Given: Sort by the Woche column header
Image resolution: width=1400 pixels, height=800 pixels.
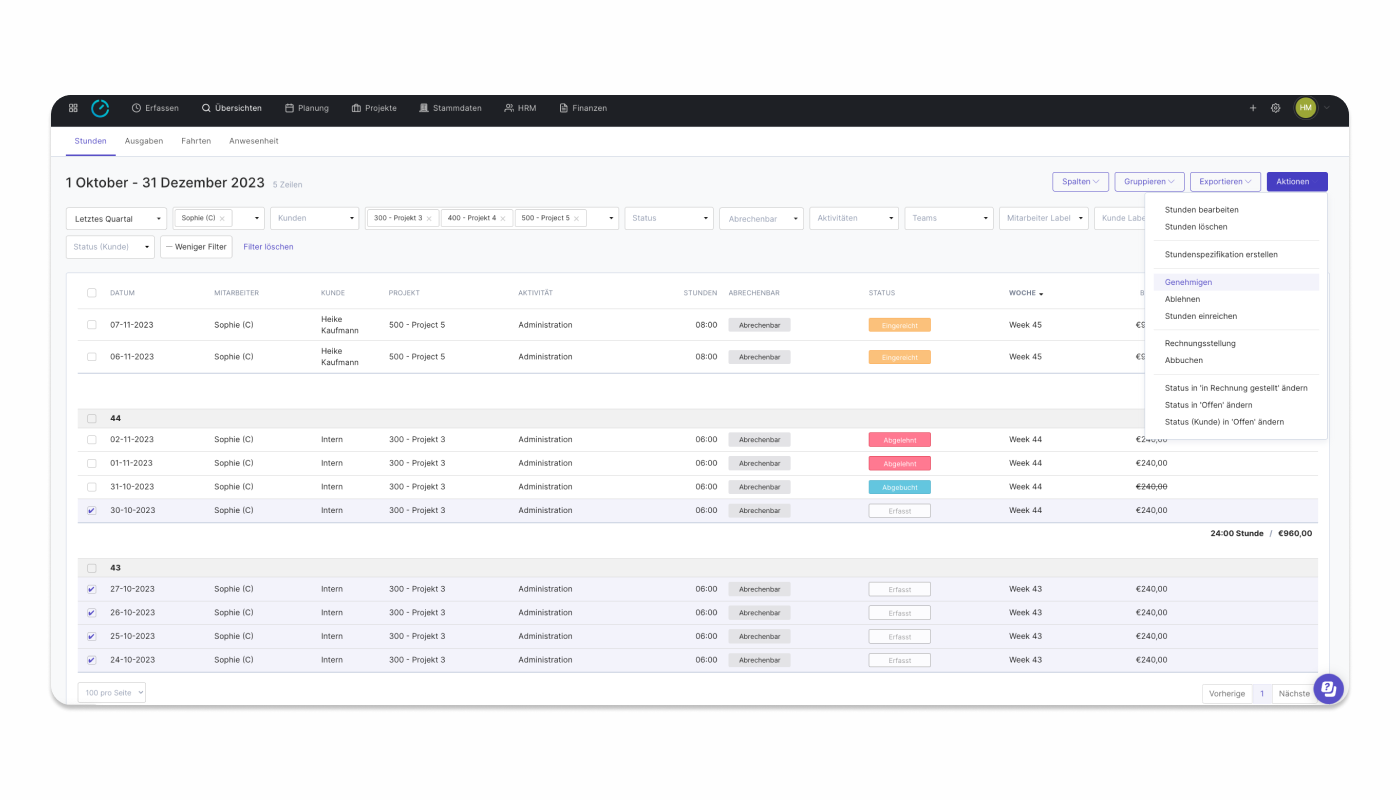Looking at the screenshot, I should [x=1025, y=293].
